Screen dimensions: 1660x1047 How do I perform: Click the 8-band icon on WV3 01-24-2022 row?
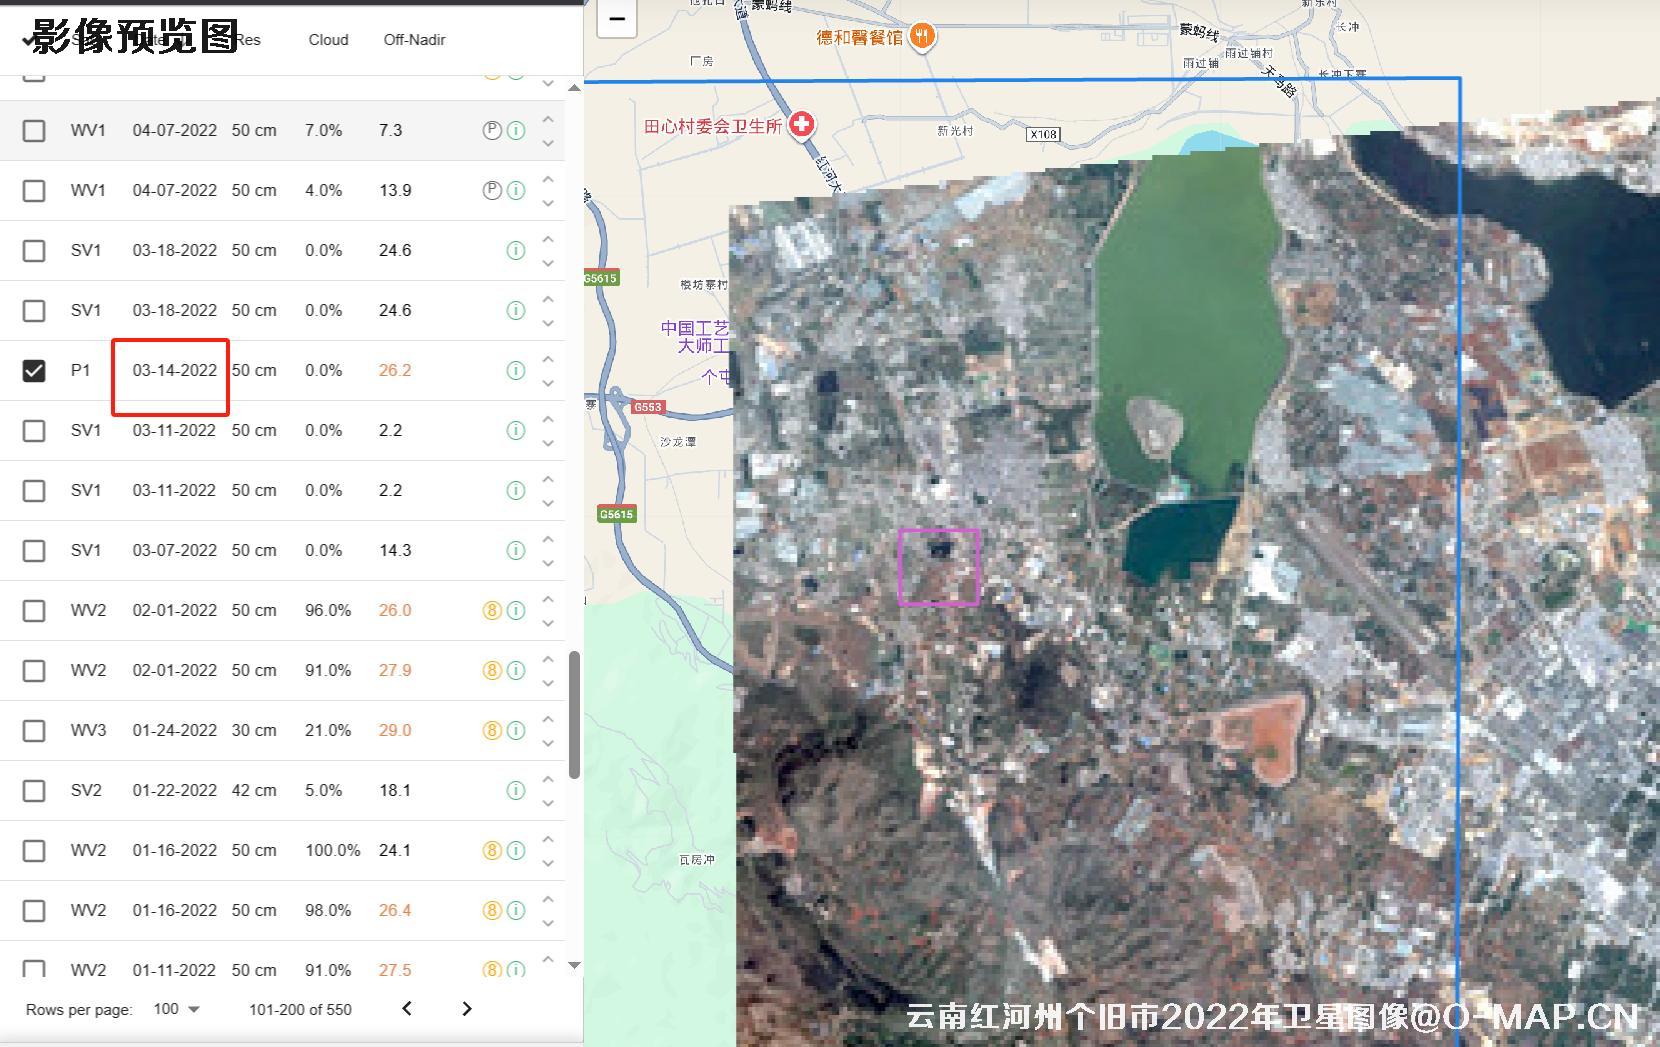pyautogui.click(x=491, y=731)
